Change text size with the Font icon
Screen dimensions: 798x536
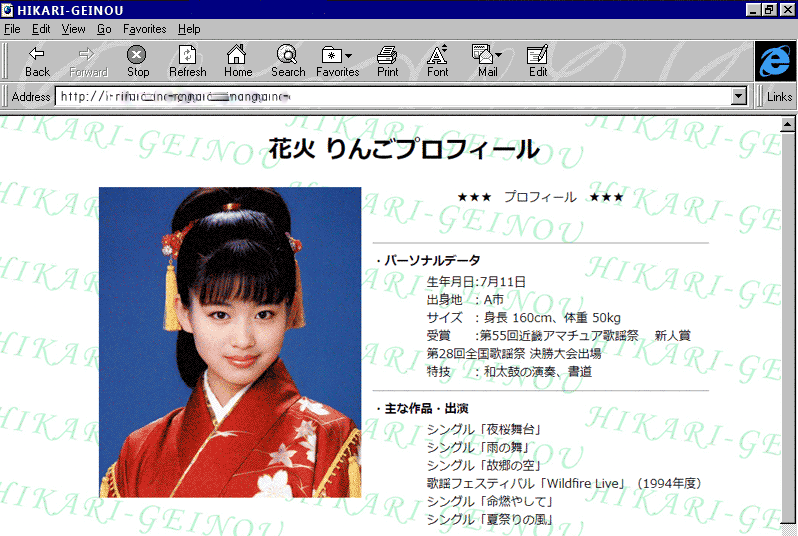[437, 54]
